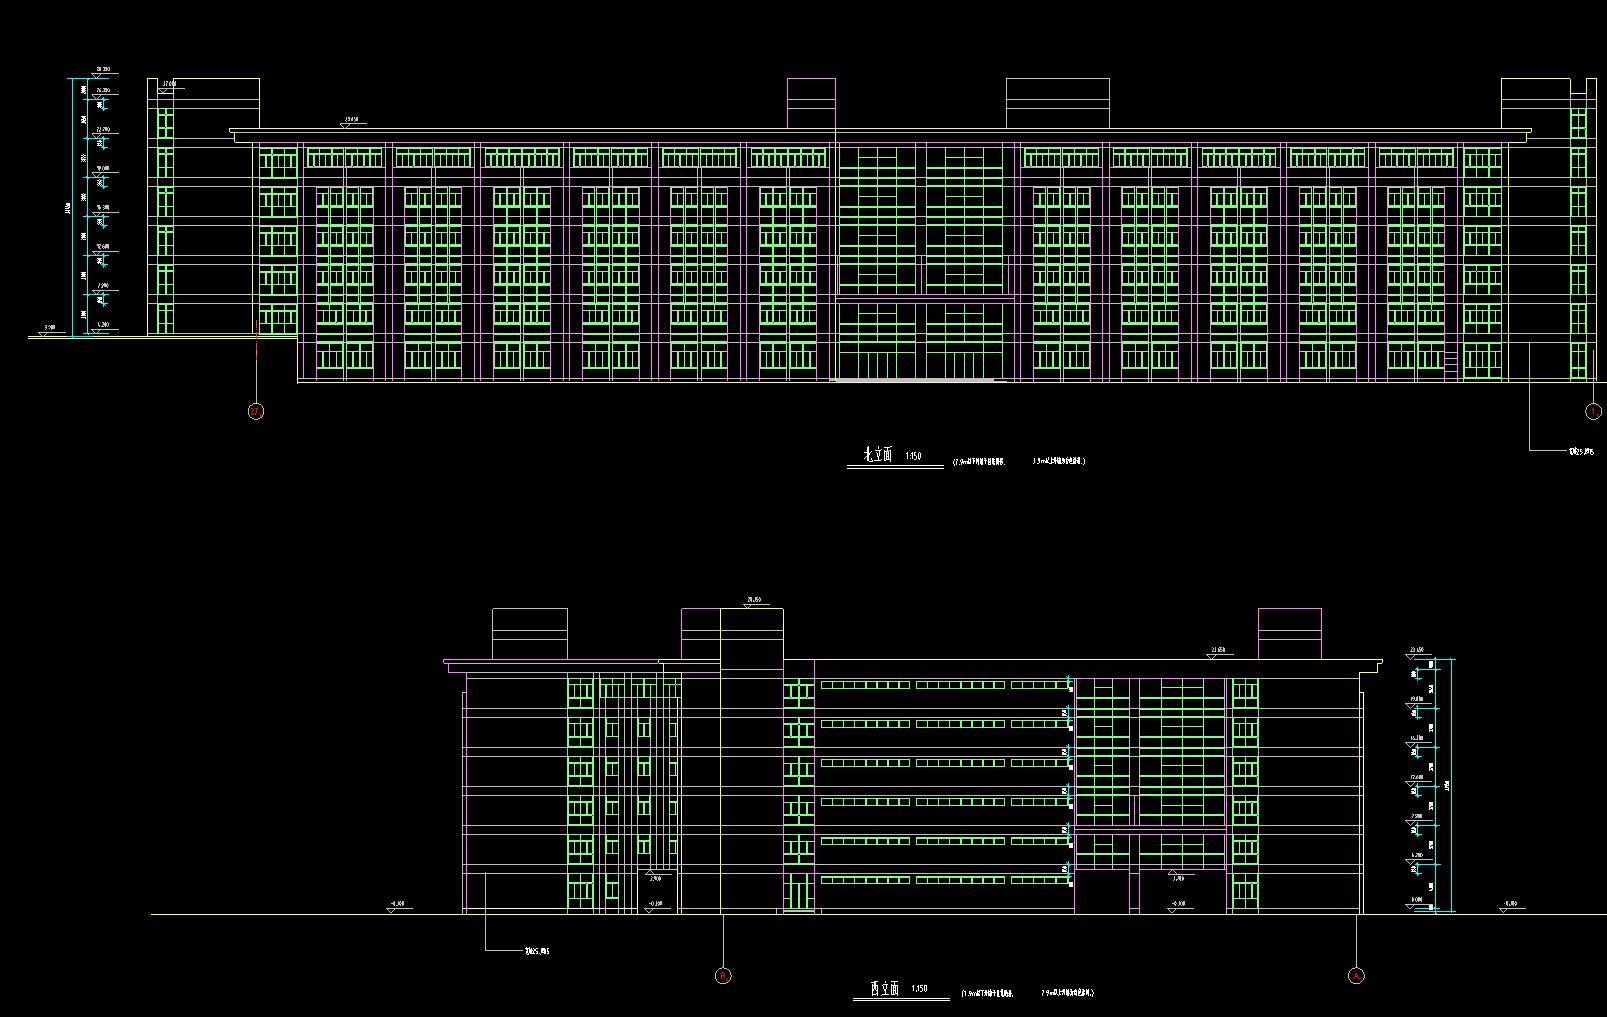Image resolution: width=1607 pixels, height=1017 pixels.
Task: Click the 1:150 scale beside 北立面
Action: (x=912, y=457)
